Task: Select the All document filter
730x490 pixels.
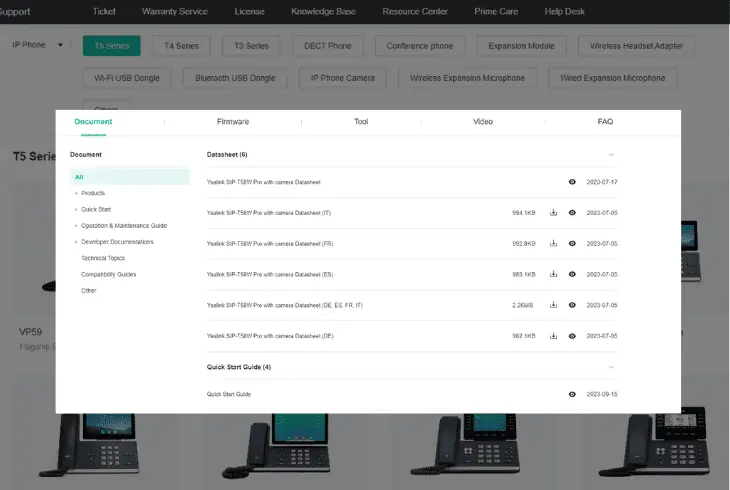Action: pyautogui.click(x=130, y=177)
